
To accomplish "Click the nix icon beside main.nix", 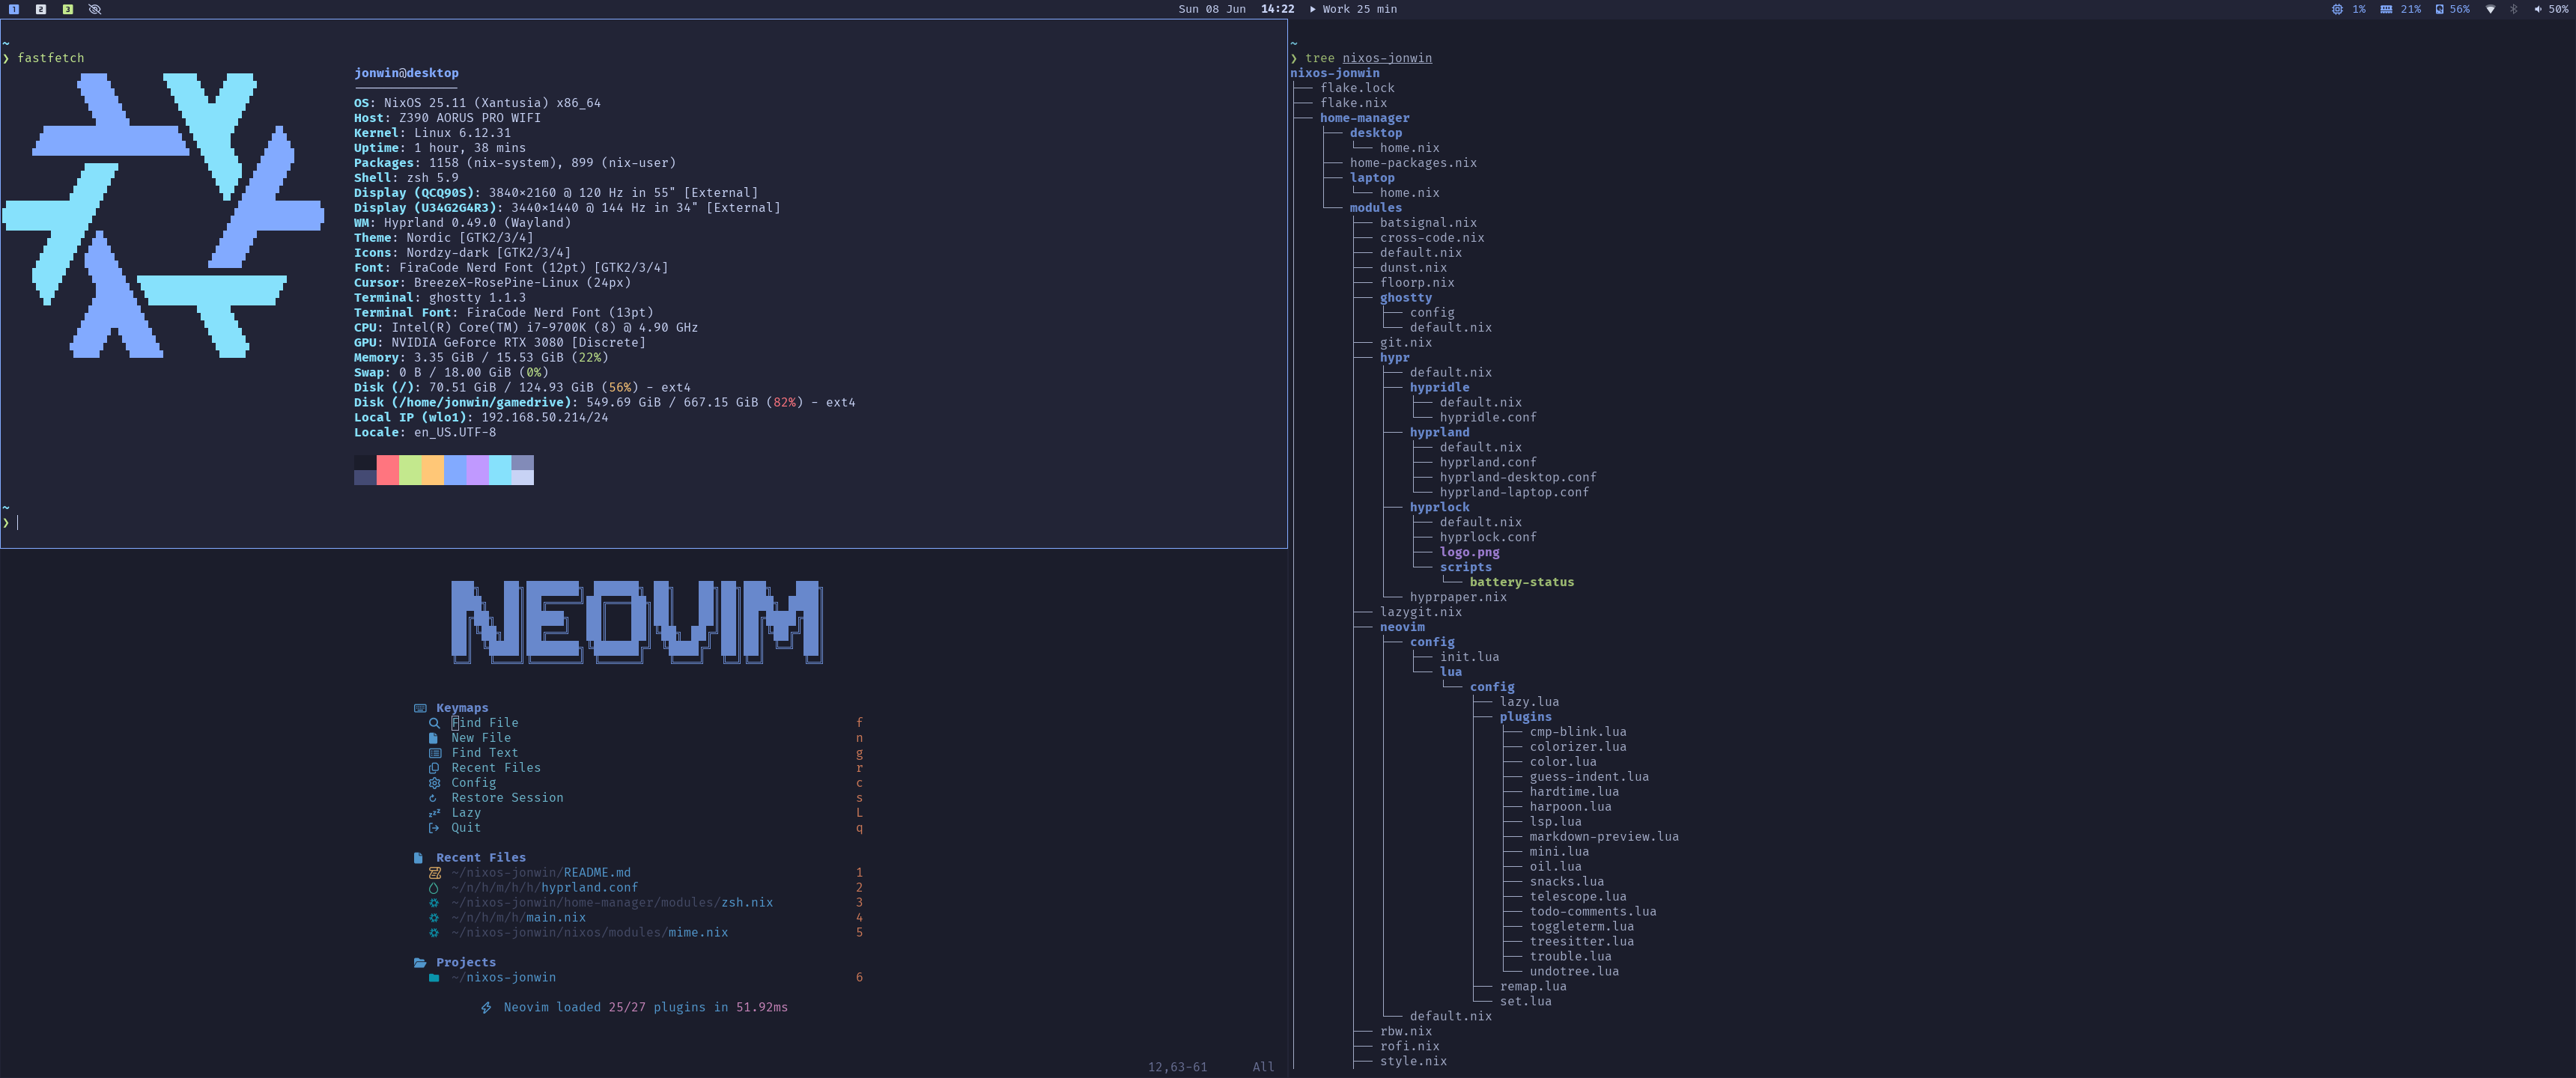I will tap(434, 918).
